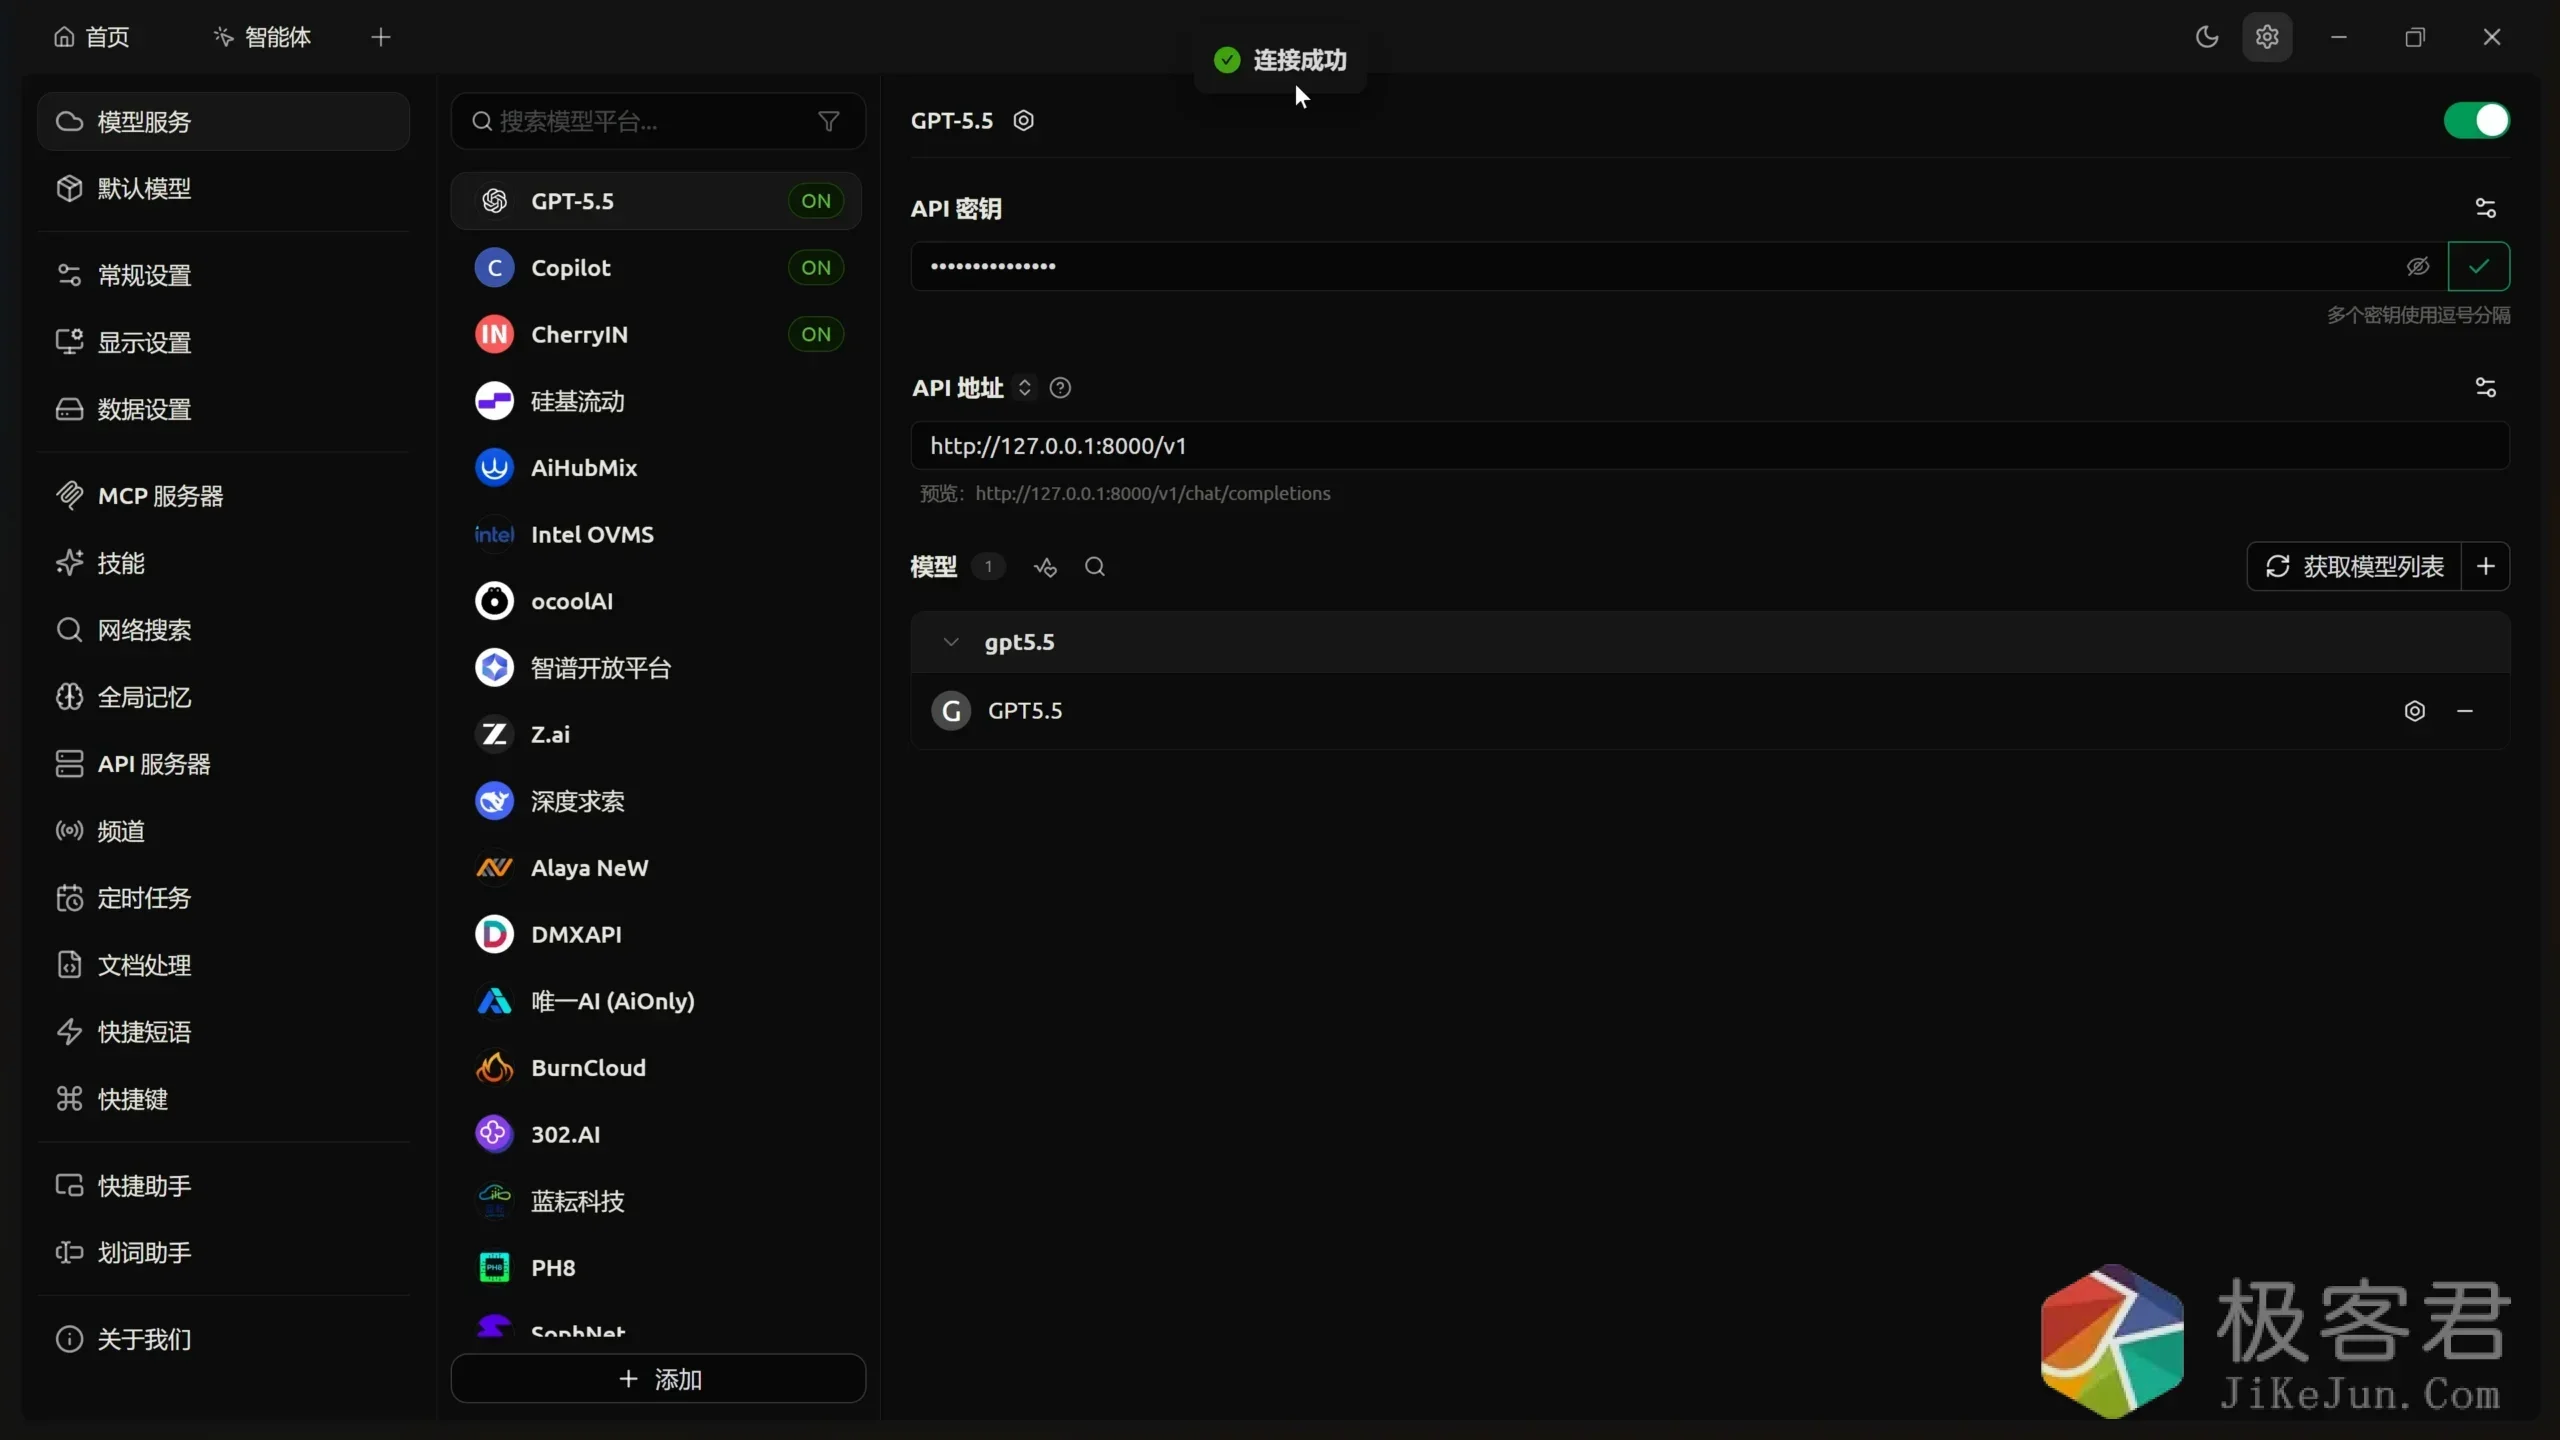This screenshot has width=2560, height=1440.
Task: Open 常规设置 section
Action: pyautogui.click(x=223, y=275)
